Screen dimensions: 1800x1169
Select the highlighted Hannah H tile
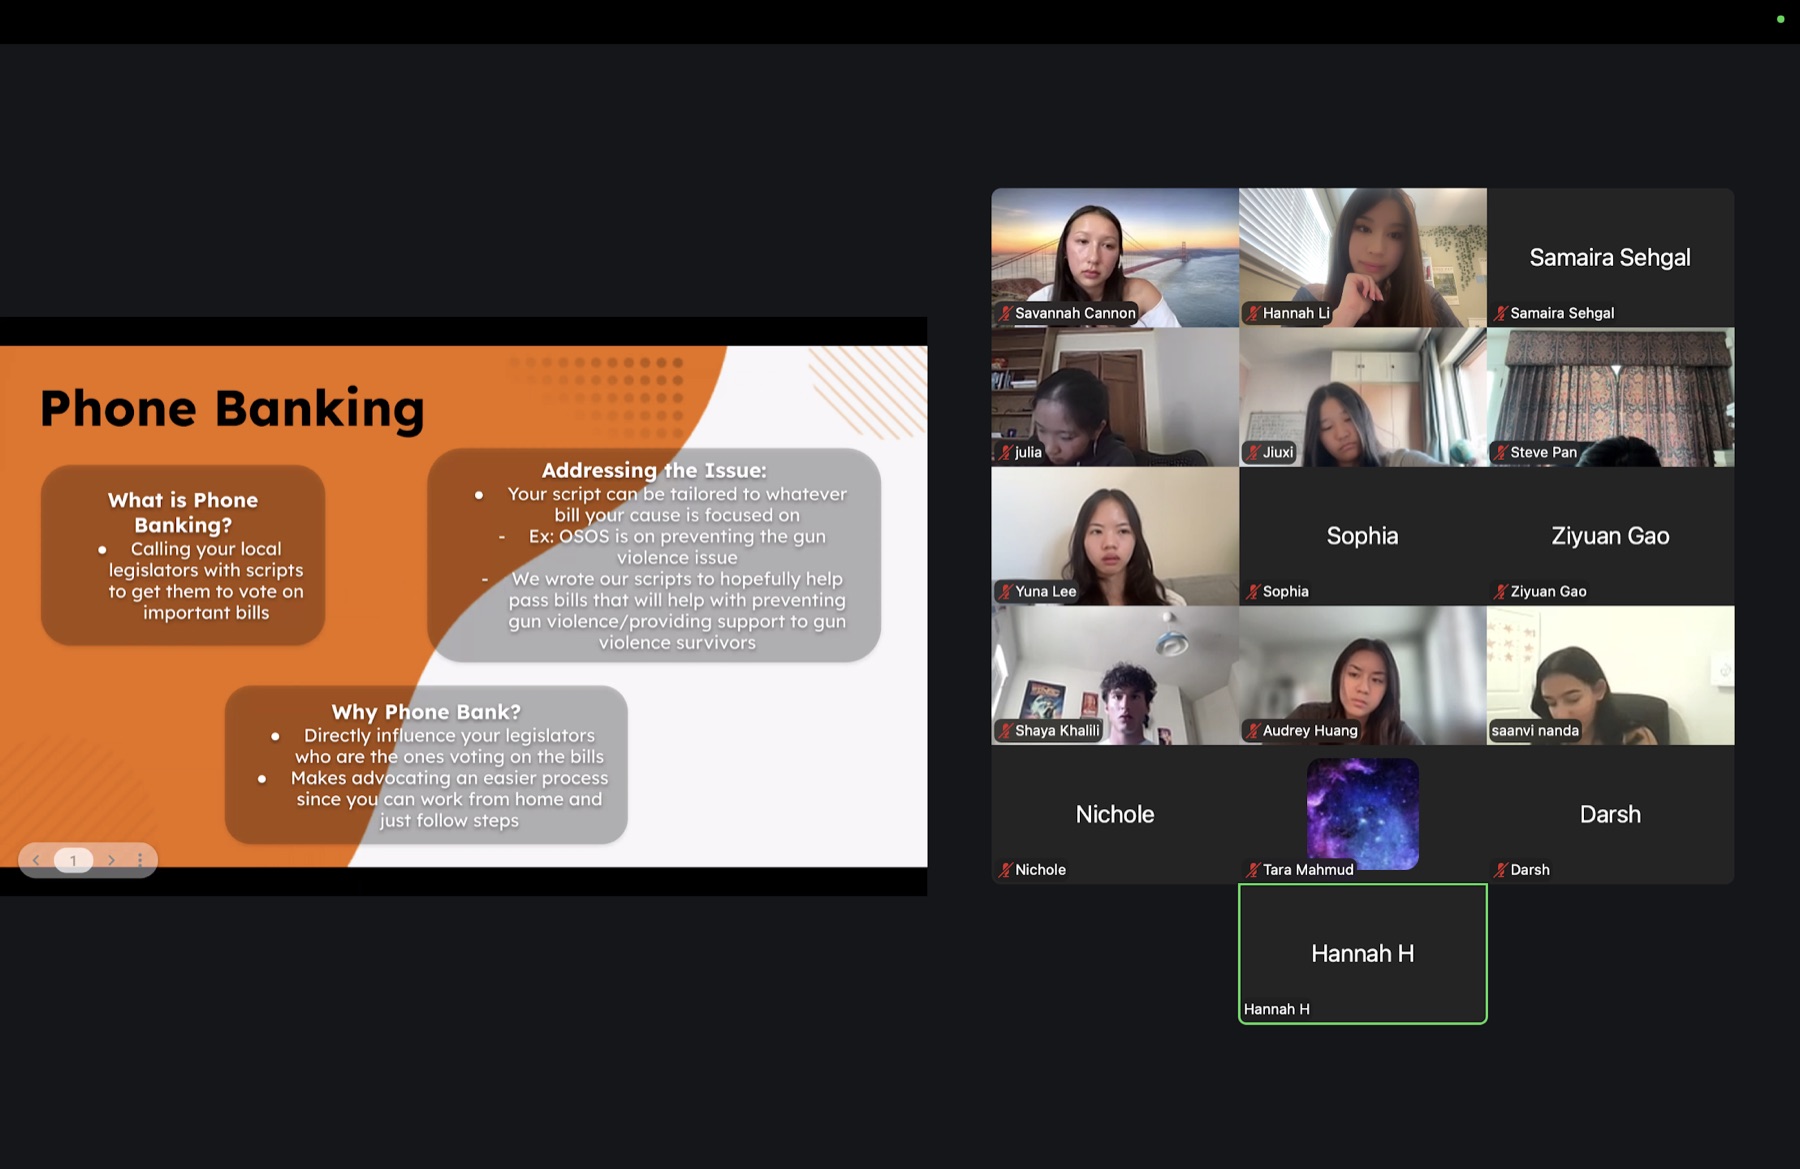(x=1363, y=954)
